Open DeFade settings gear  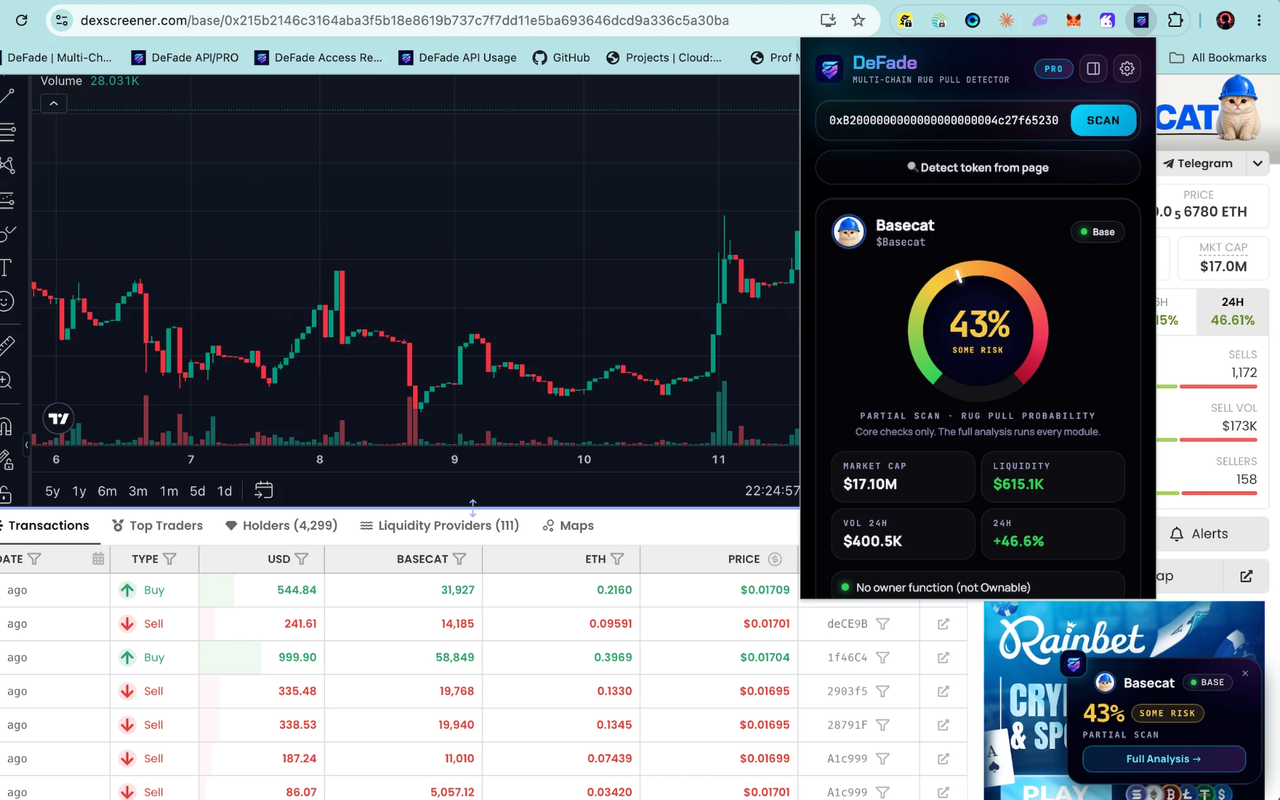point(1127,69)
